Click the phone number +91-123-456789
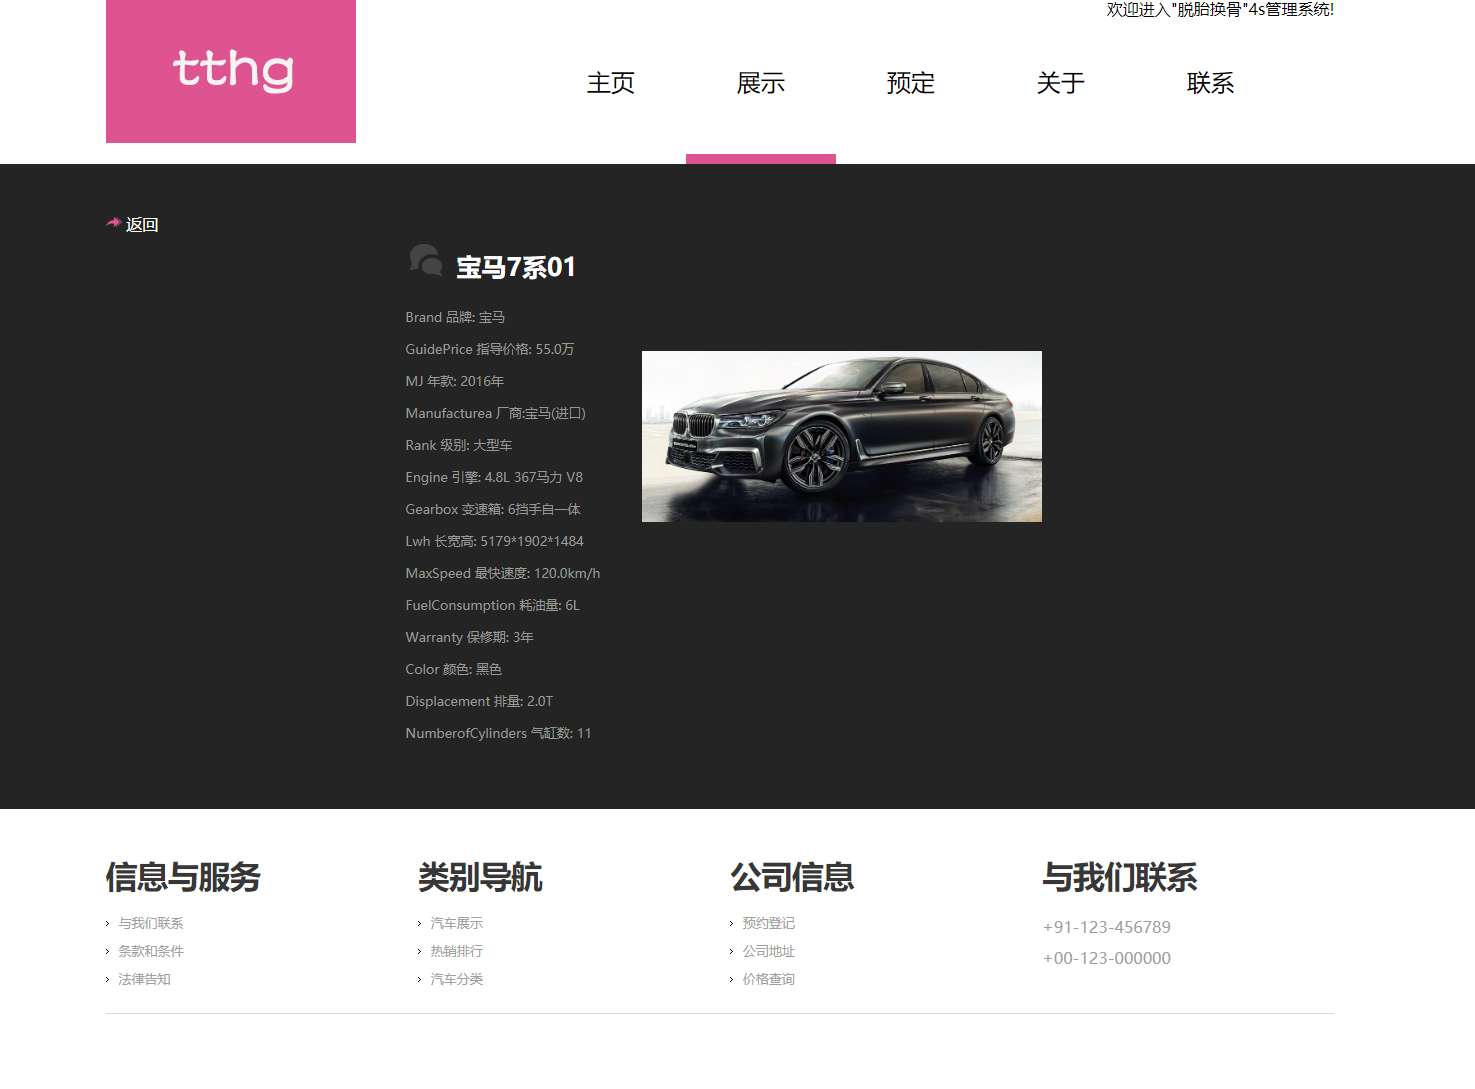This screenshot has width=1475, height=1089. pyautogui.click(x=1106, y=927)
